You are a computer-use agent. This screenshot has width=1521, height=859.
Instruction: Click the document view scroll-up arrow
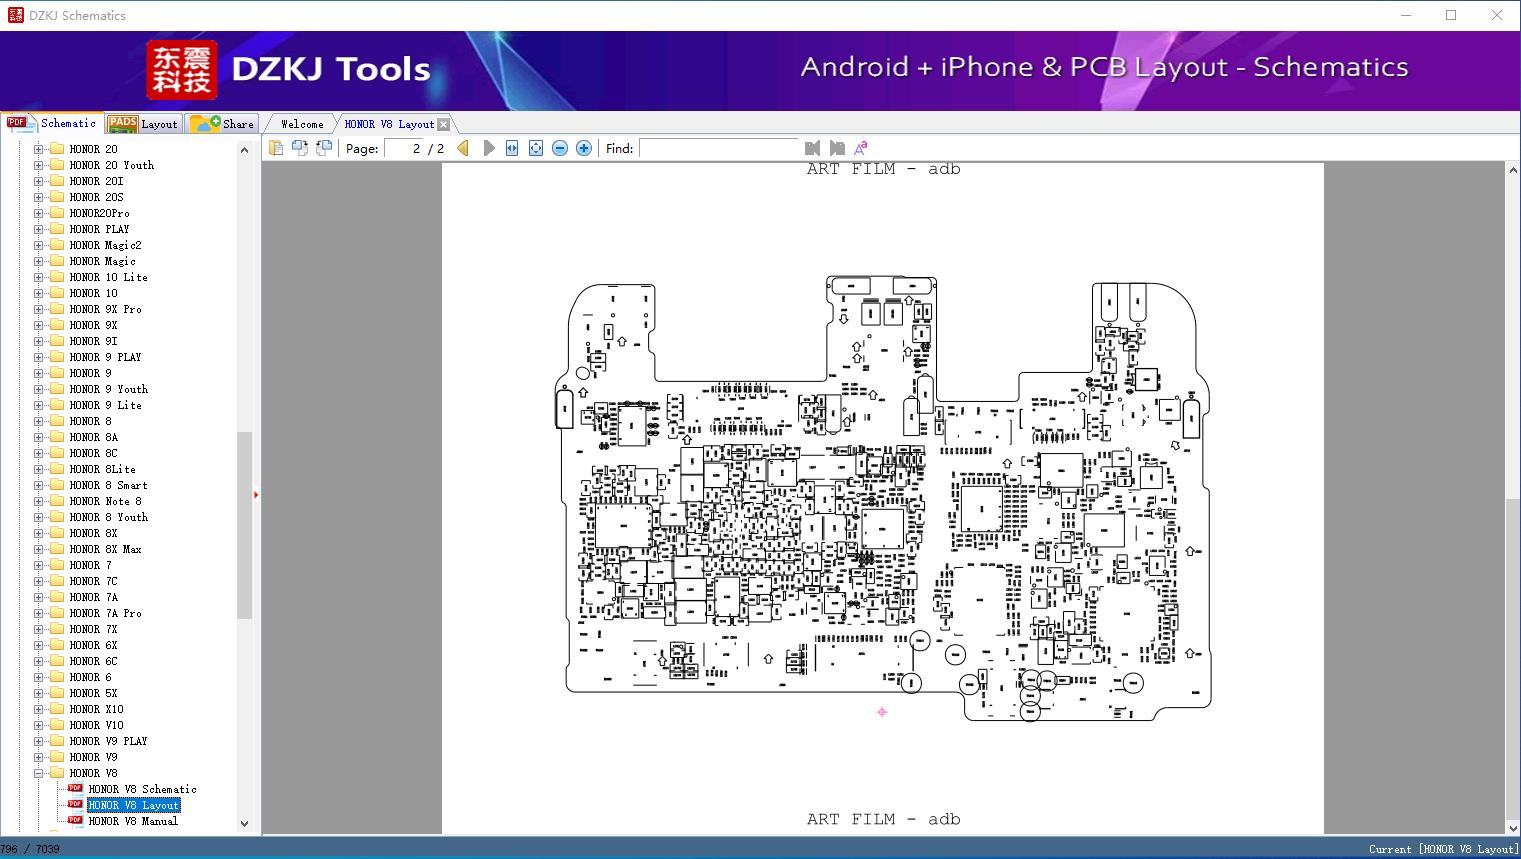pos(1512,171)
